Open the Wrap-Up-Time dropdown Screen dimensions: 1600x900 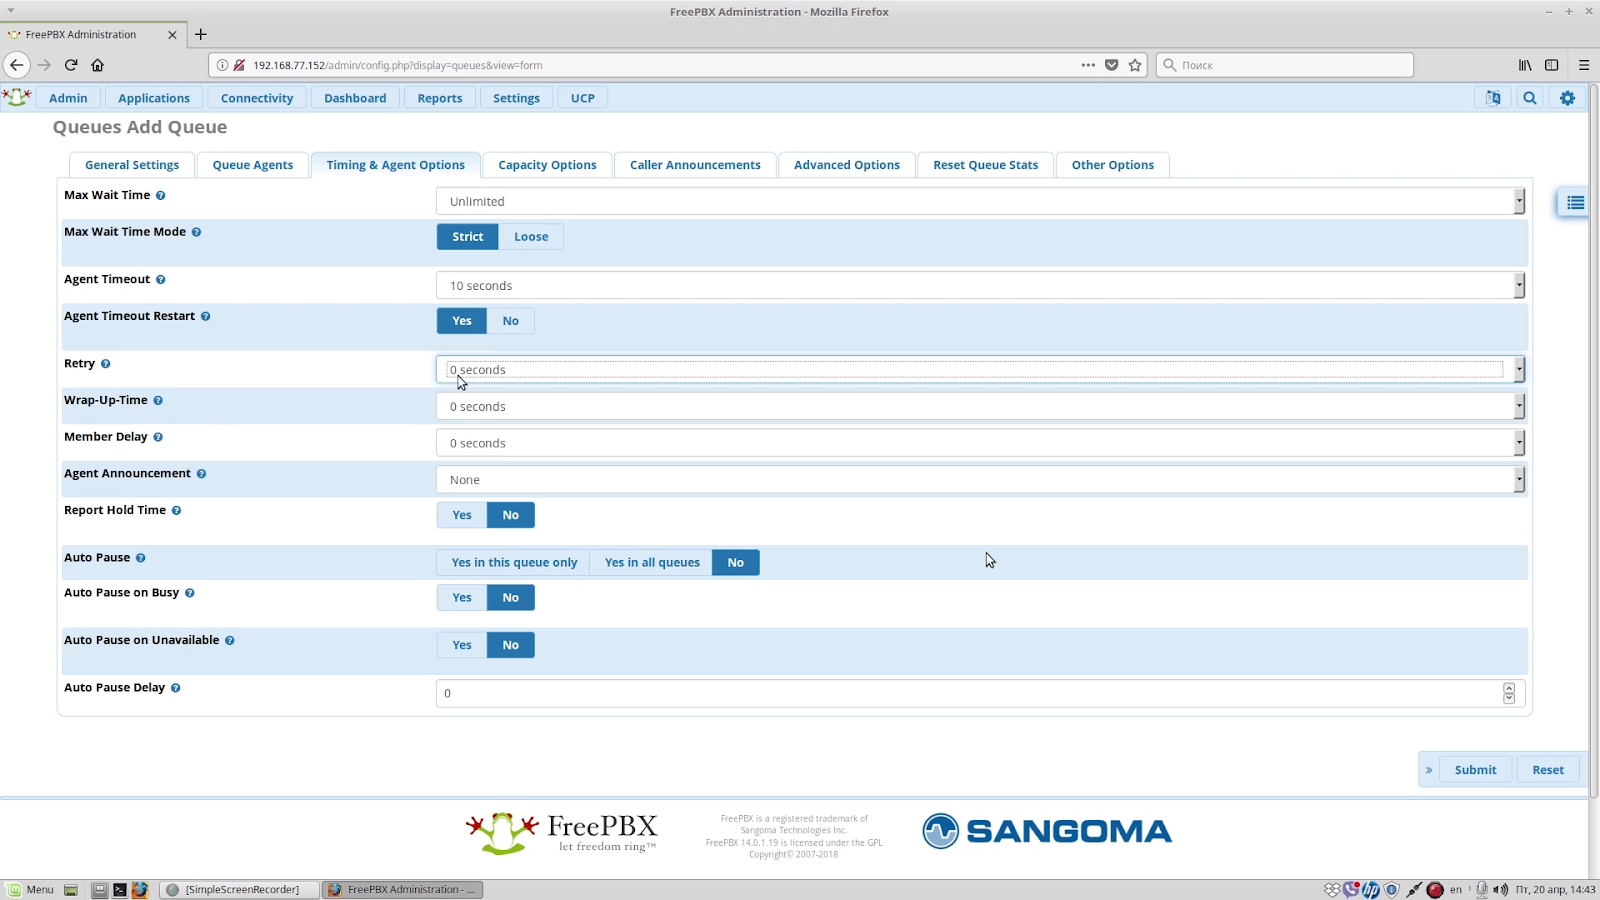(980, 406)
